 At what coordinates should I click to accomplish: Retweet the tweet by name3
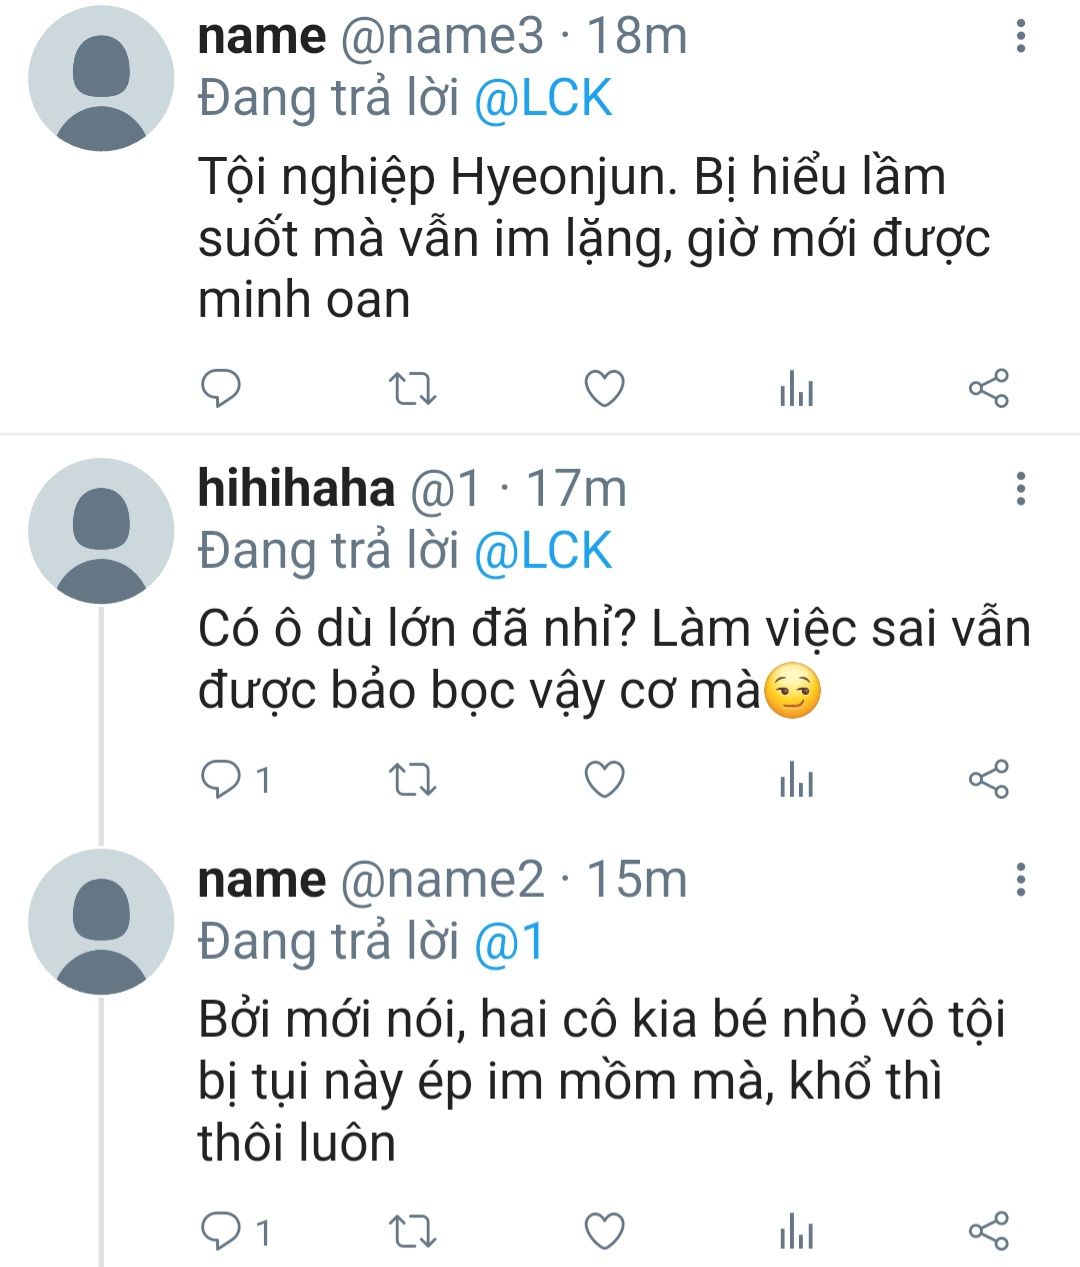tap(411, 388)
